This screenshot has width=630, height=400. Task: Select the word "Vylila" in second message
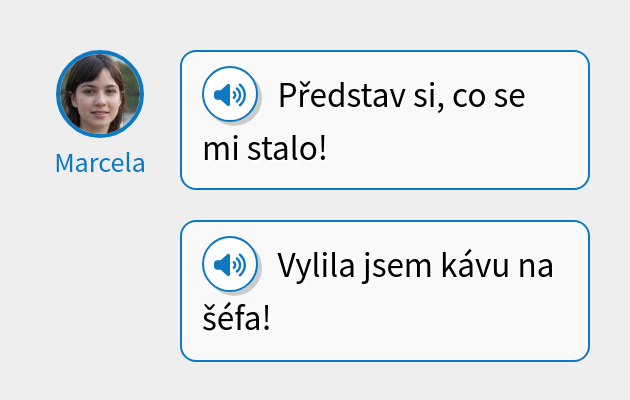point(316,265)
